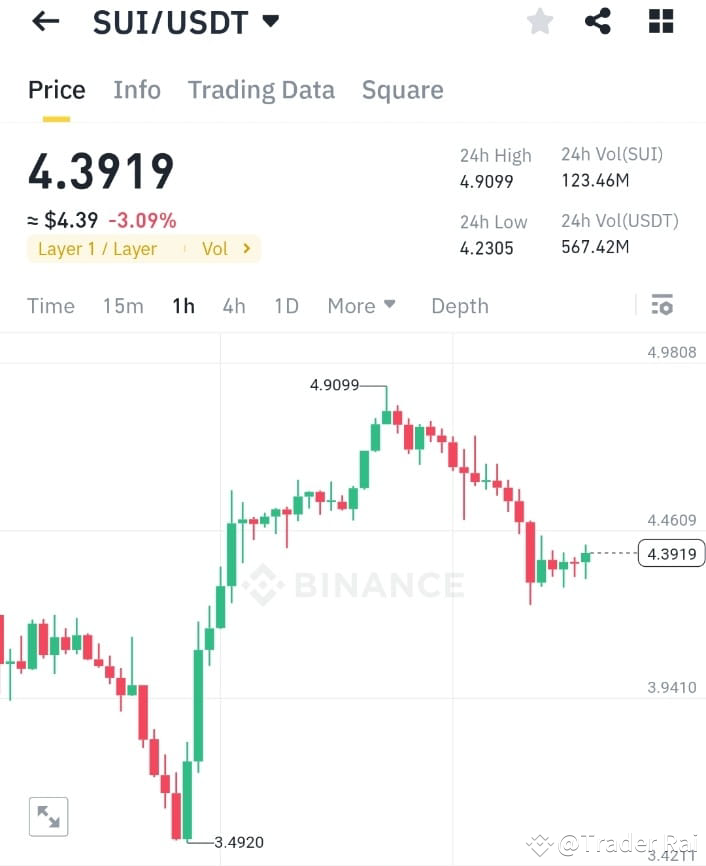Open the markets grid icon top right

pyautogui.click(x=660, y=21)
